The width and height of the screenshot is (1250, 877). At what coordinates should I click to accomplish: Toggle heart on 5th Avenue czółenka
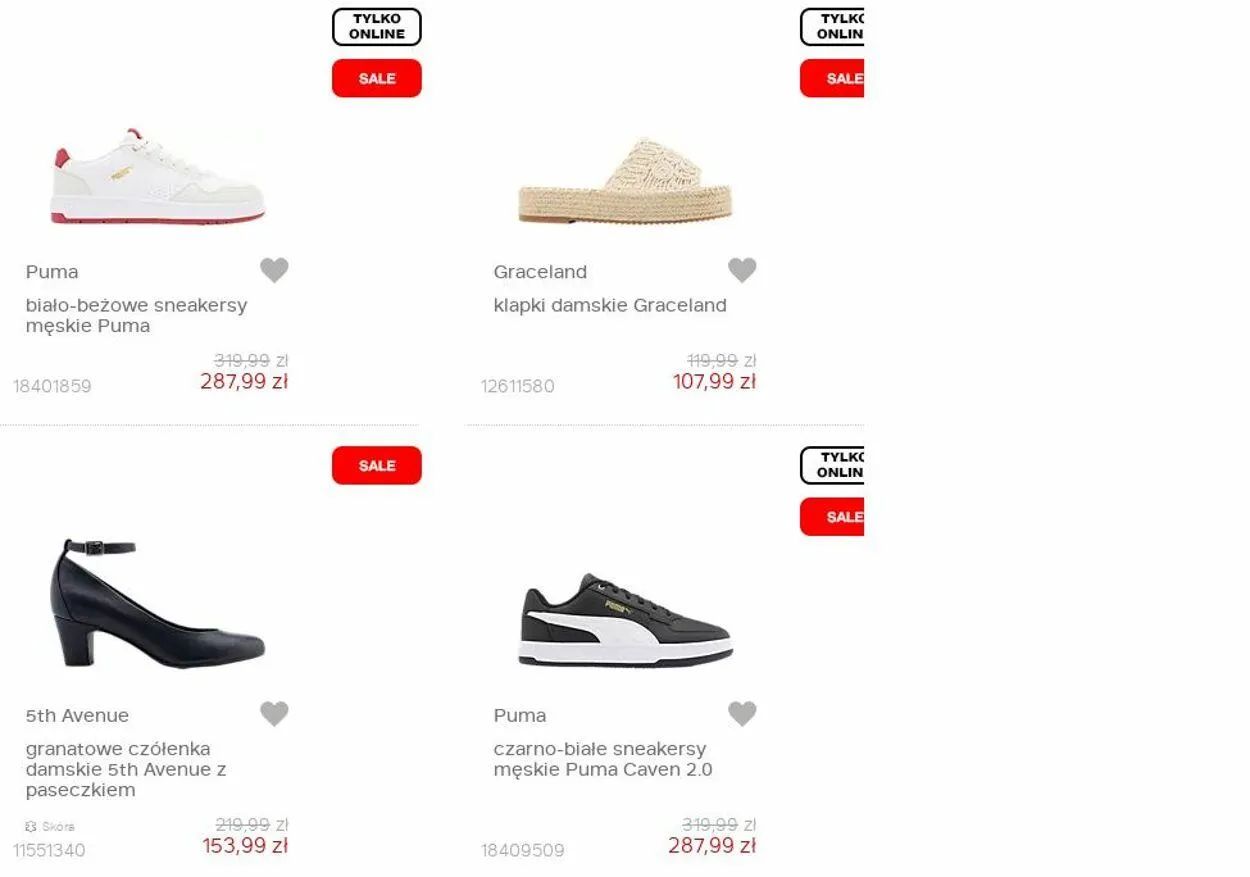[274, 714]
